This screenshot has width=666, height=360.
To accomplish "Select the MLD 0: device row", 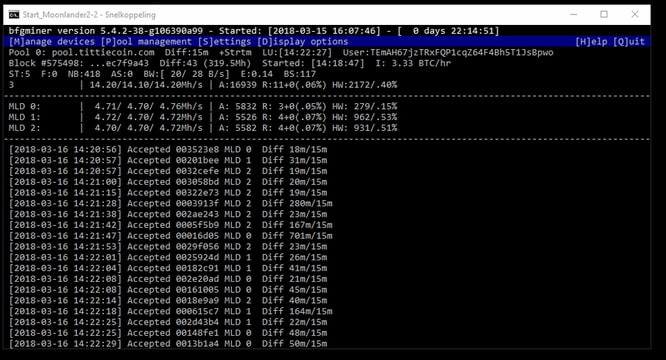I will coord(203,107).
